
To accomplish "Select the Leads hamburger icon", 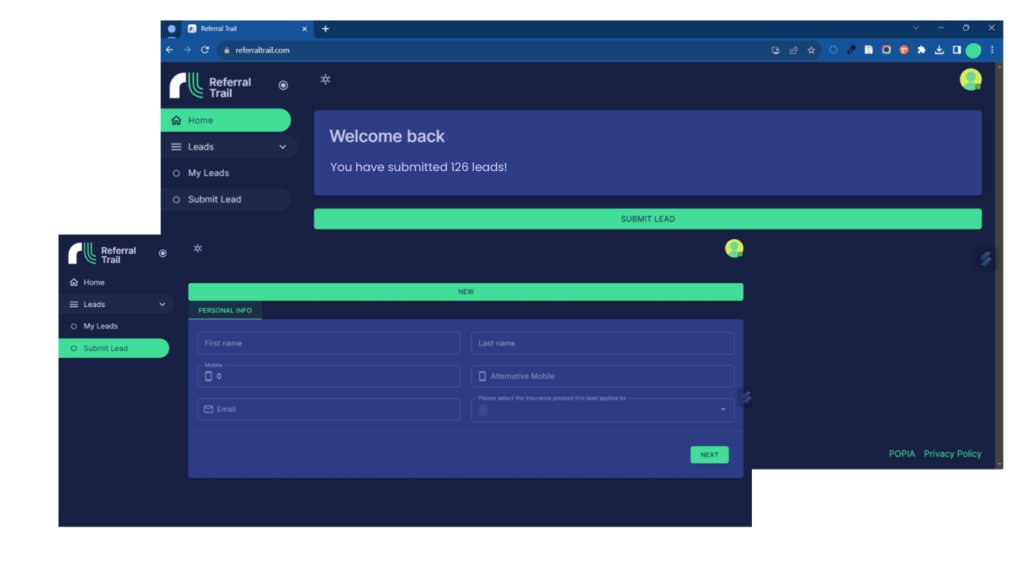I will pyautogui.click(x=72, y=304).
